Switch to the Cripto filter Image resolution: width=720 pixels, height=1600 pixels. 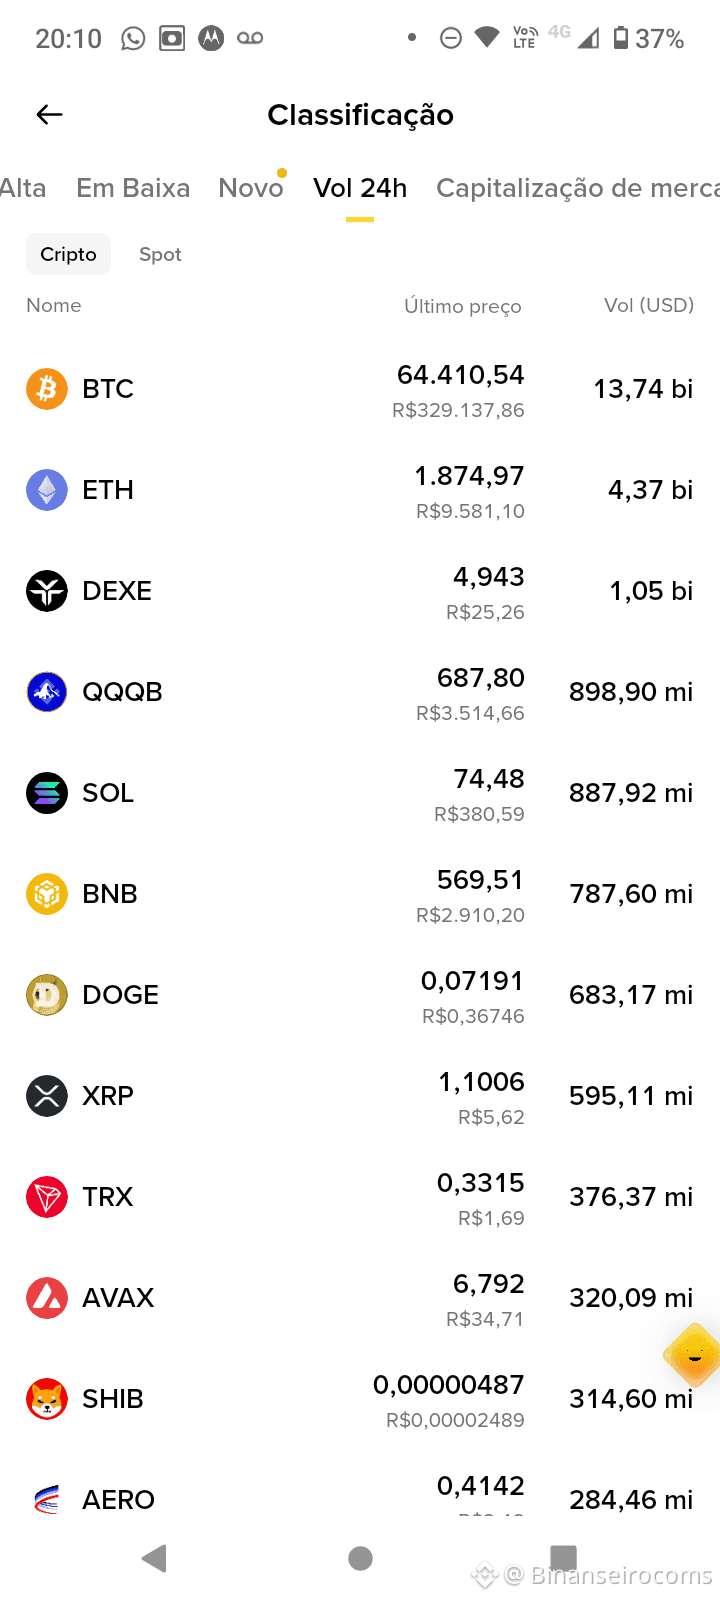click(68, 254)
